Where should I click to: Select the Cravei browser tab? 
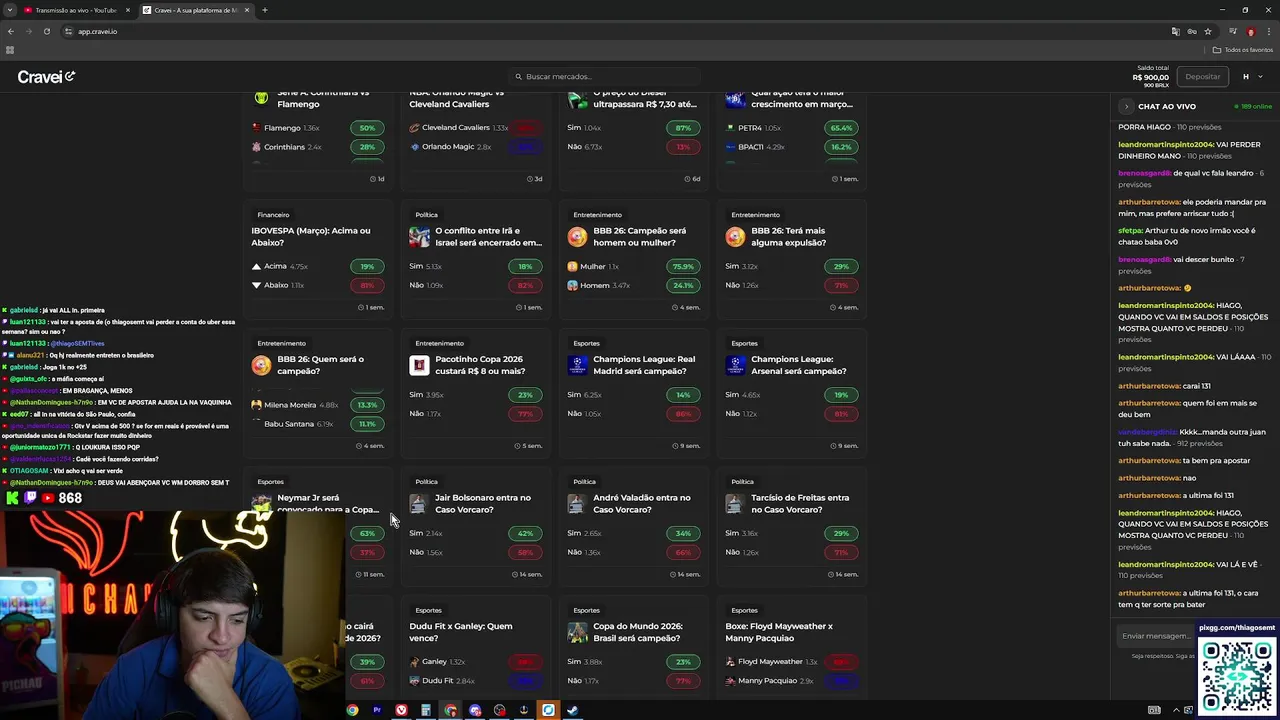click(x=196, y=10)
